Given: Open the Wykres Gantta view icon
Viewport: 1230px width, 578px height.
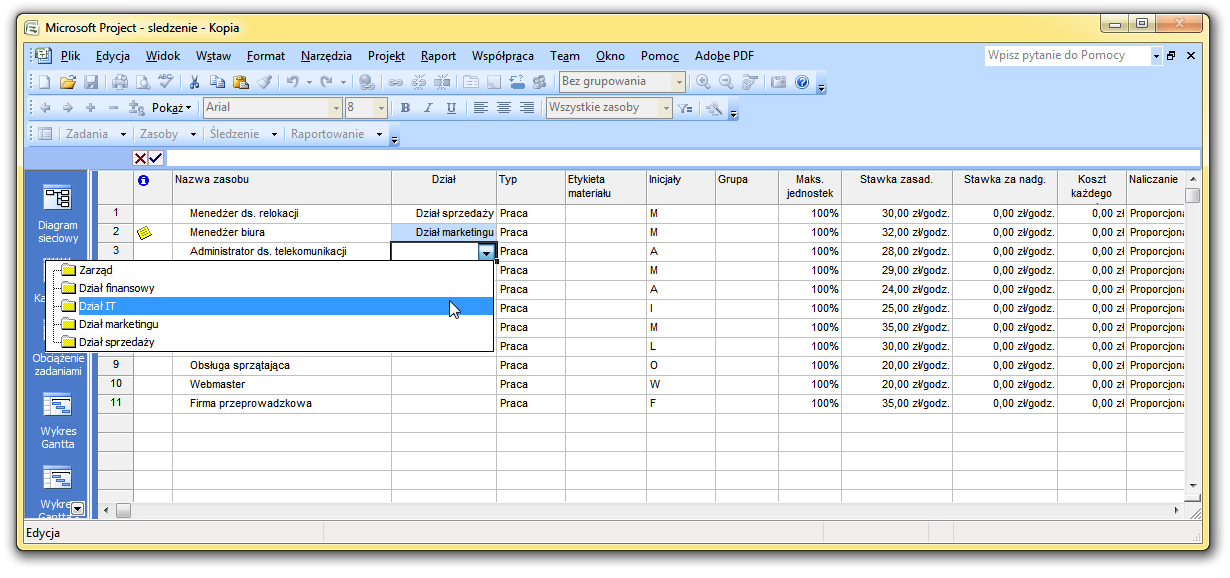Looking at the screenshot, I should coord(57,404).
